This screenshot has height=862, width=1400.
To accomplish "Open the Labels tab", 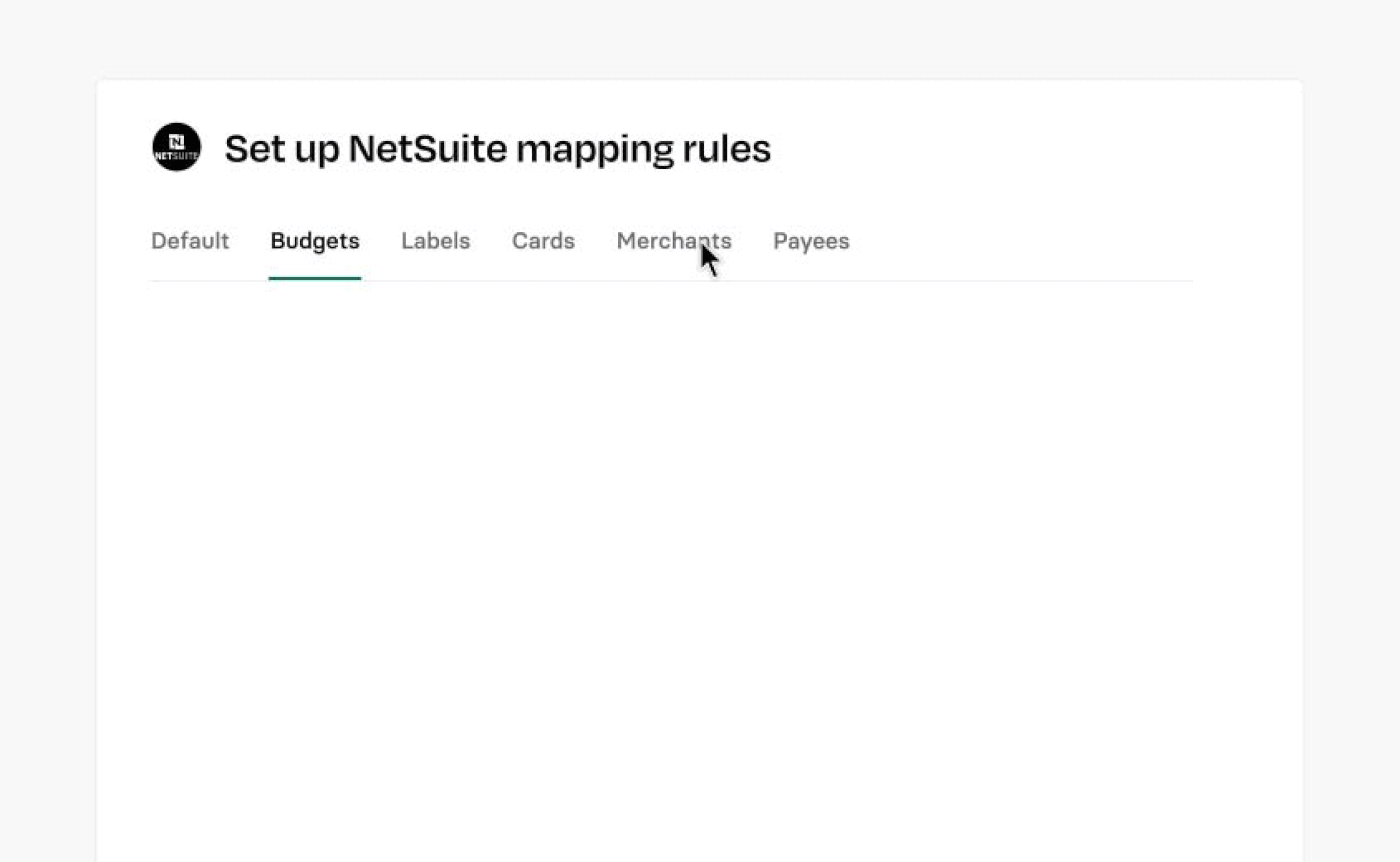I will pos(436,241).
